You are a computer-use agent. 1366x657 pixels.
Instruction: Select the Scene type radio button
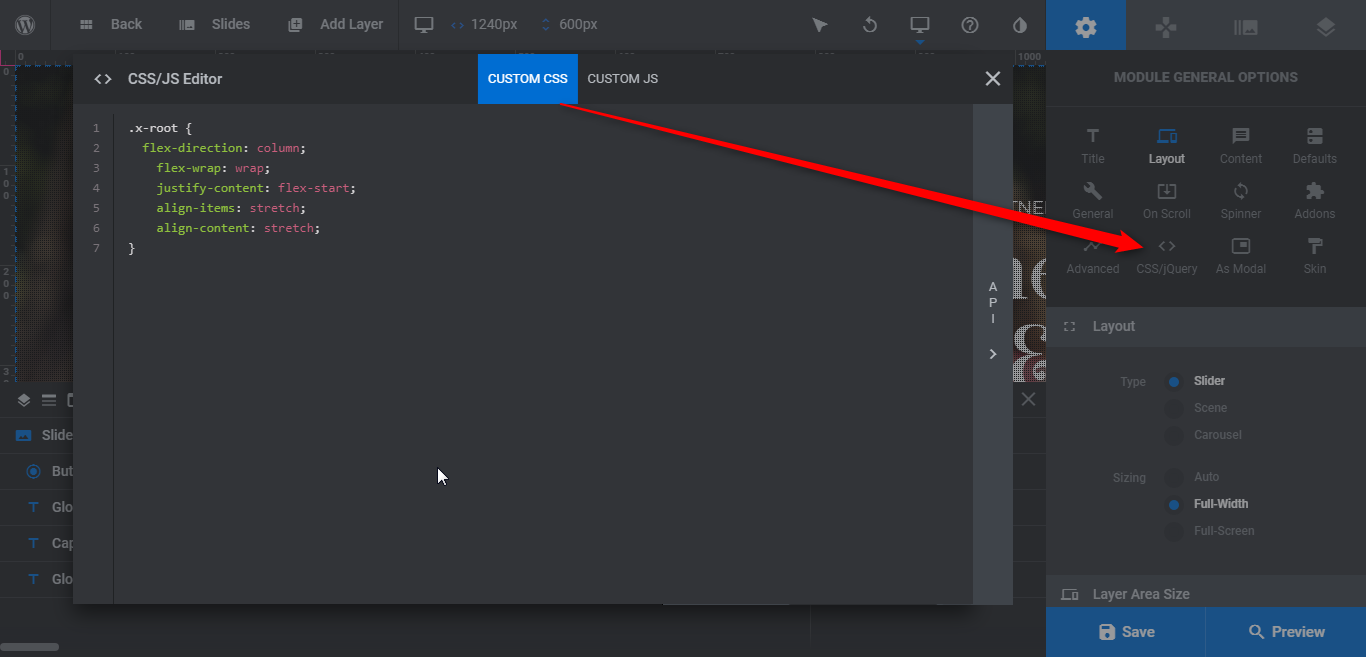[1175, 408]
